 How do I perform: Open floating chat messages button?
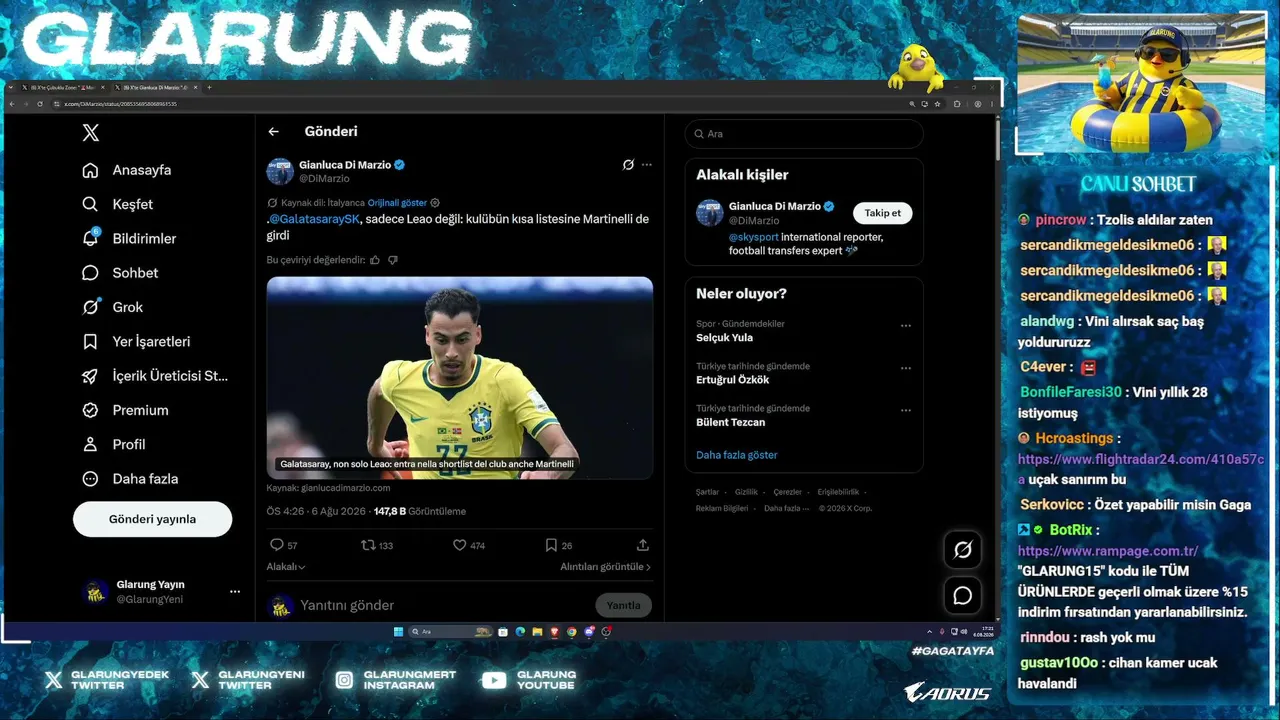coord(963,596)
